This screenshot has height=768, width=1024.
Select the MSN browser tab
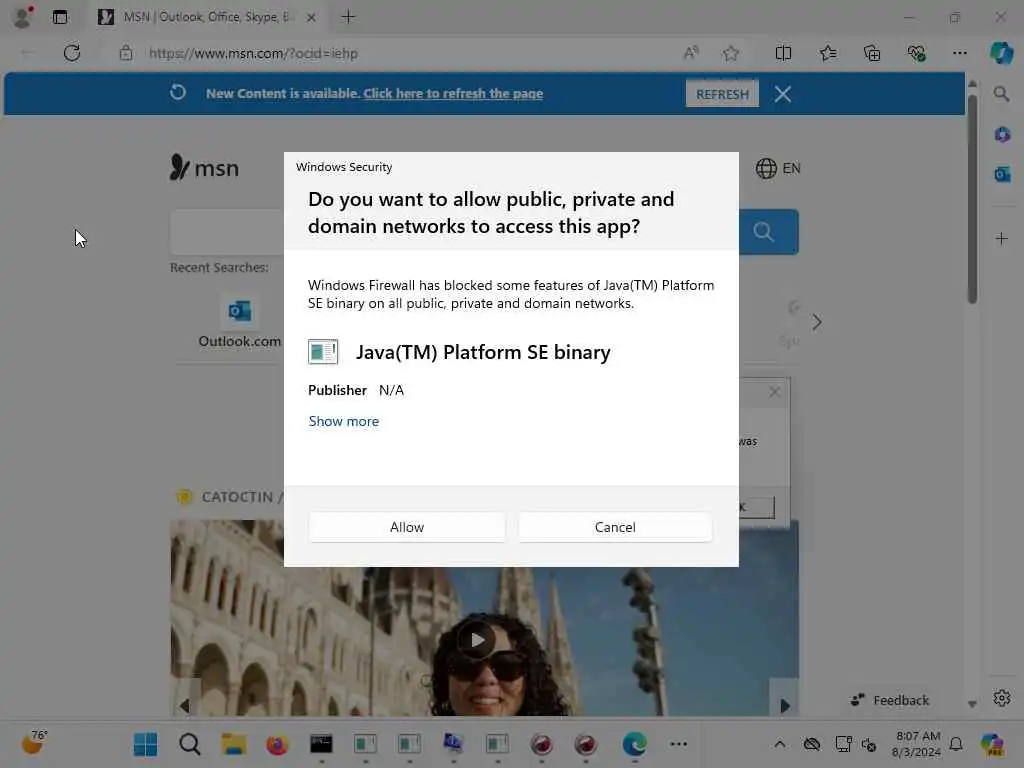click(x=206, y=17)
